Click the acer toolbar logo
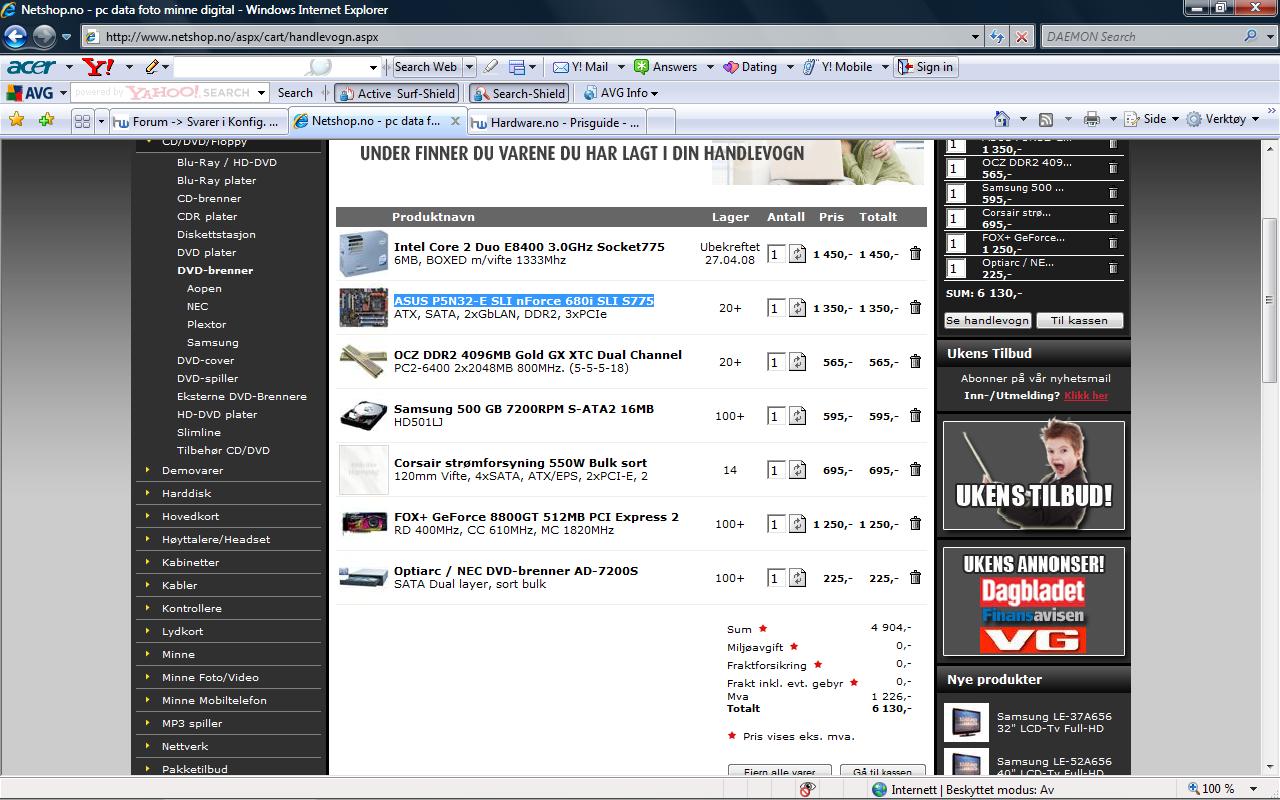This screenshot has height=800, width=1280. [x=32, y=67]
